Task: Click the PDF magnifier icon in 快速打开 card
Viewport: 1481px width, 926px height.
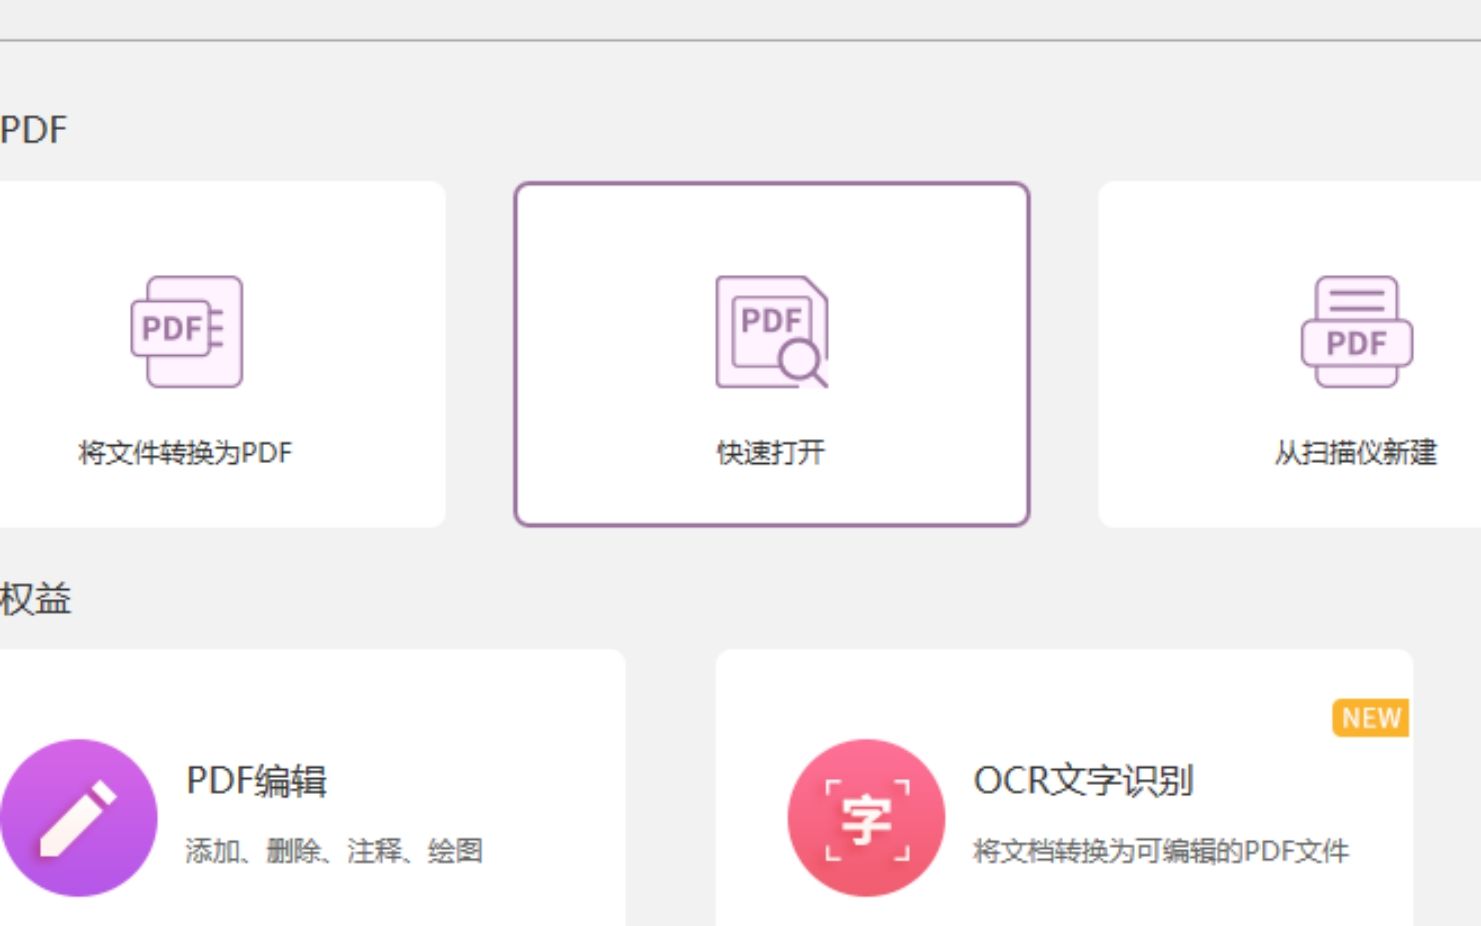Action: click(x=771, y=331)
